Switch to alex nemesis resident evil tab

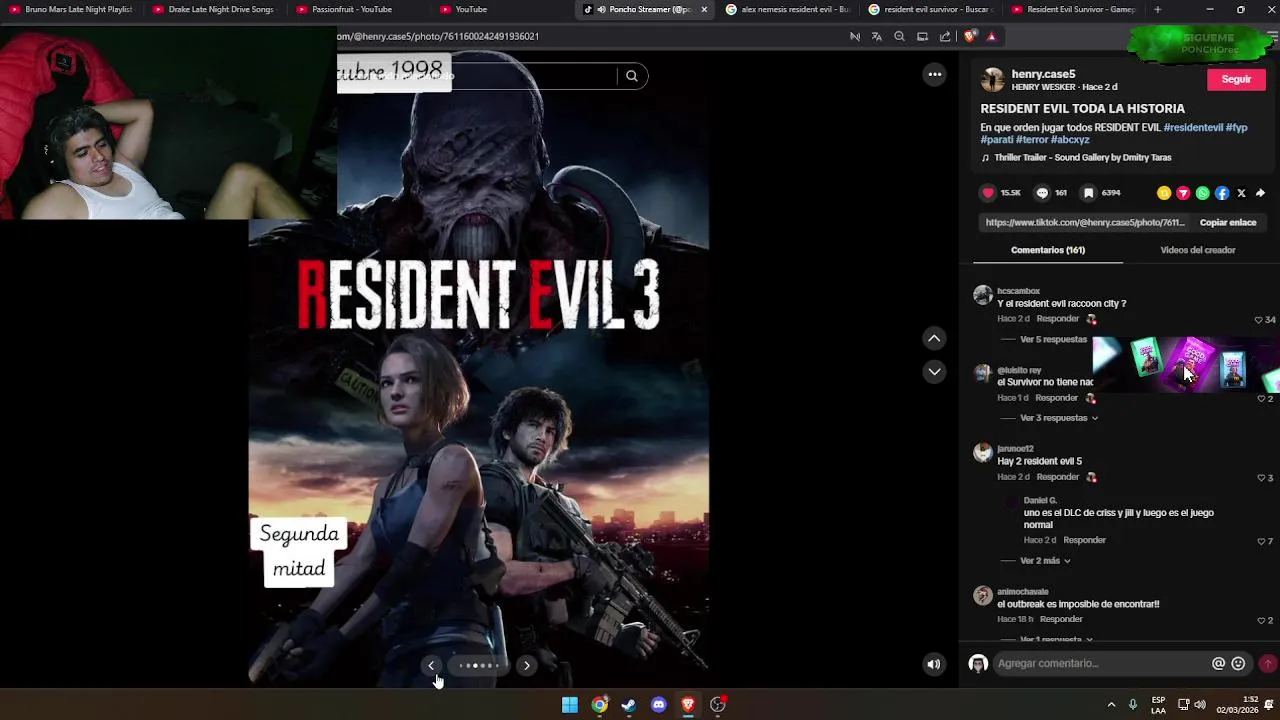point(787,10)
